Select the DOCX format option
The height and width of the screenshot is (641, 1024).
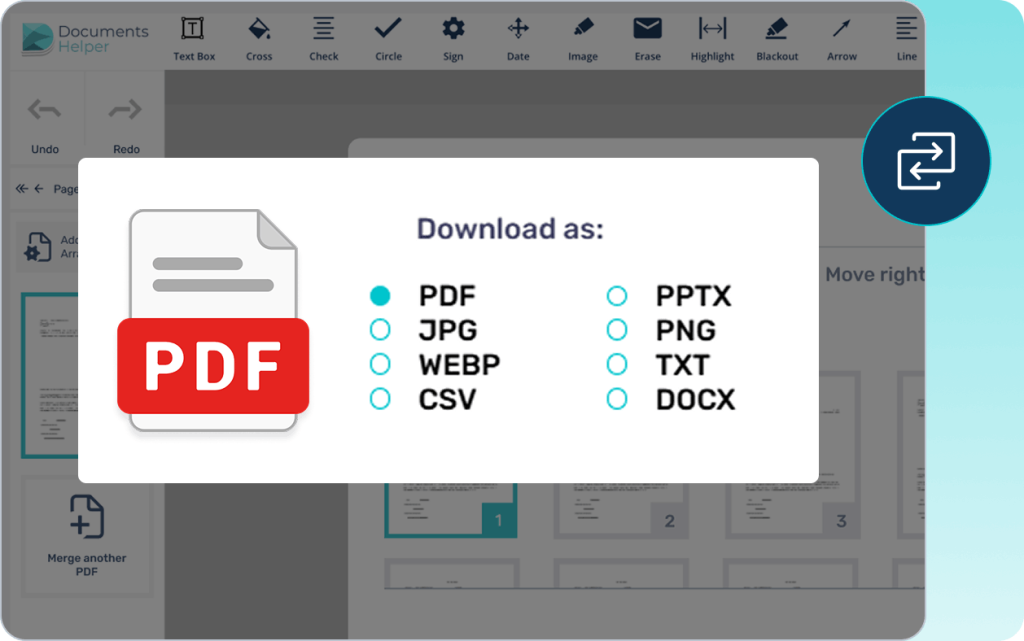click(617, 399)
